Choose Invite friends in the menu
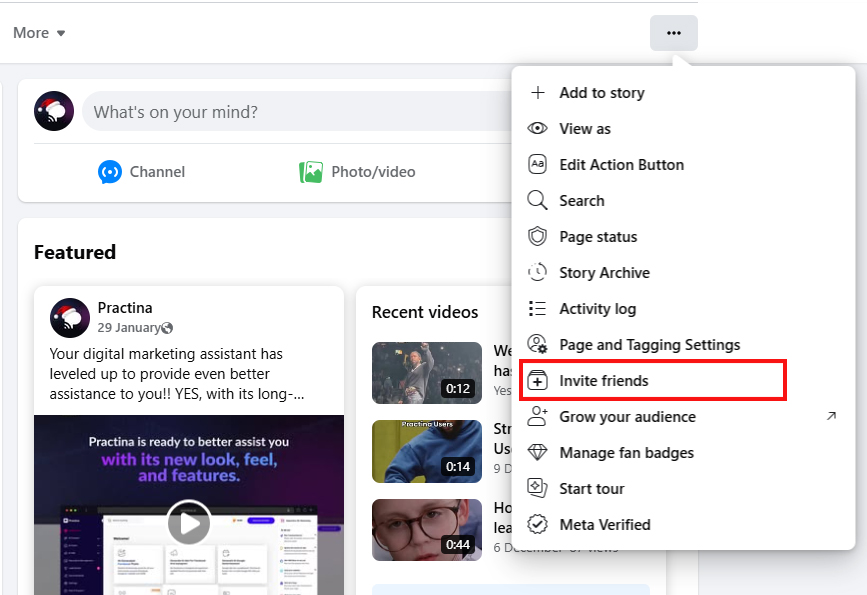Image resolution: width=867 pixels, height=595 pixels. [x=603, y=381]
